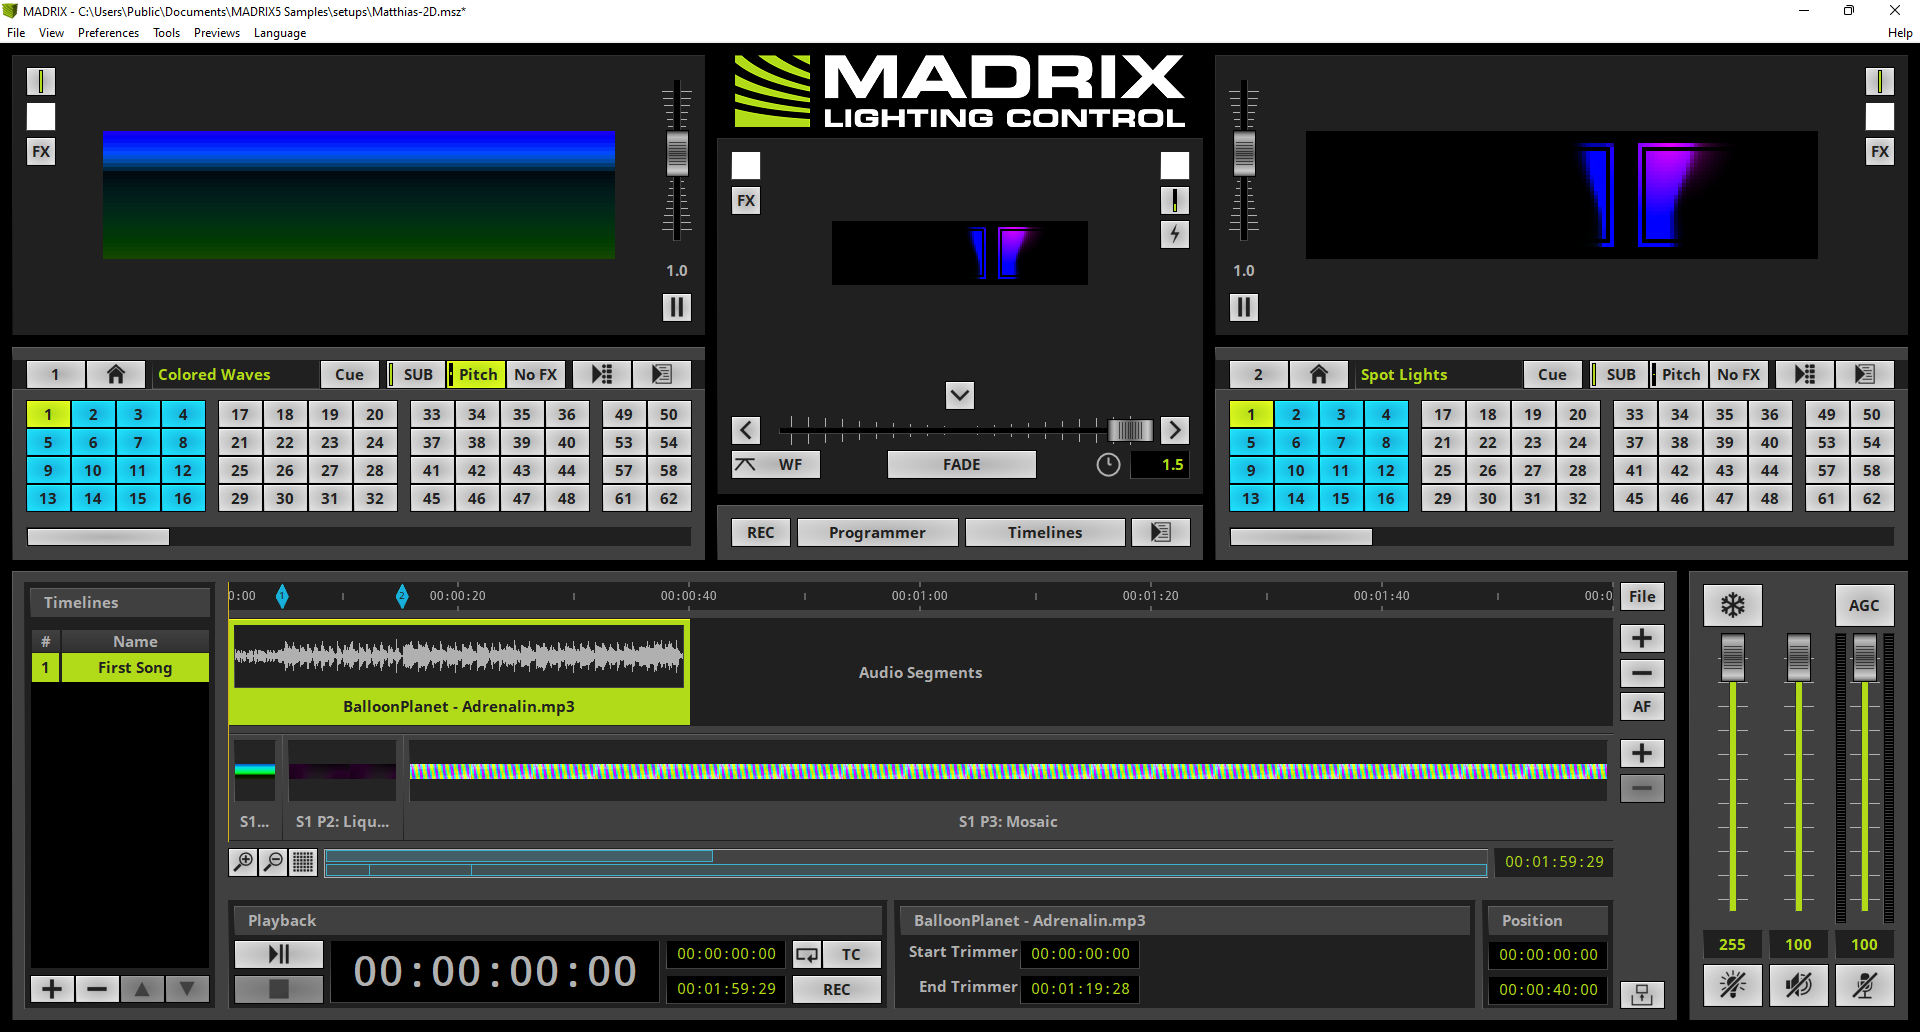Viewport: 1920px width, 1032px height.
Task: Open the Tools menu
Action: tap(166, 33)
